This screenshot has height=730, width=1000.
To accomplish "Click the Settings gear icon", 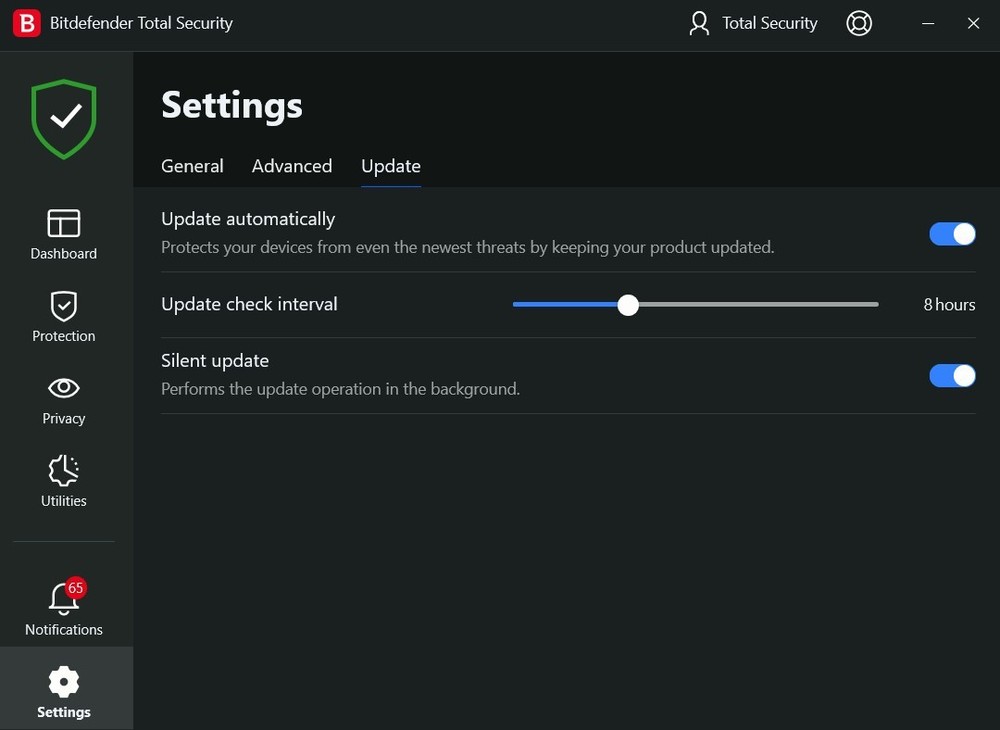I will [63, 682].
